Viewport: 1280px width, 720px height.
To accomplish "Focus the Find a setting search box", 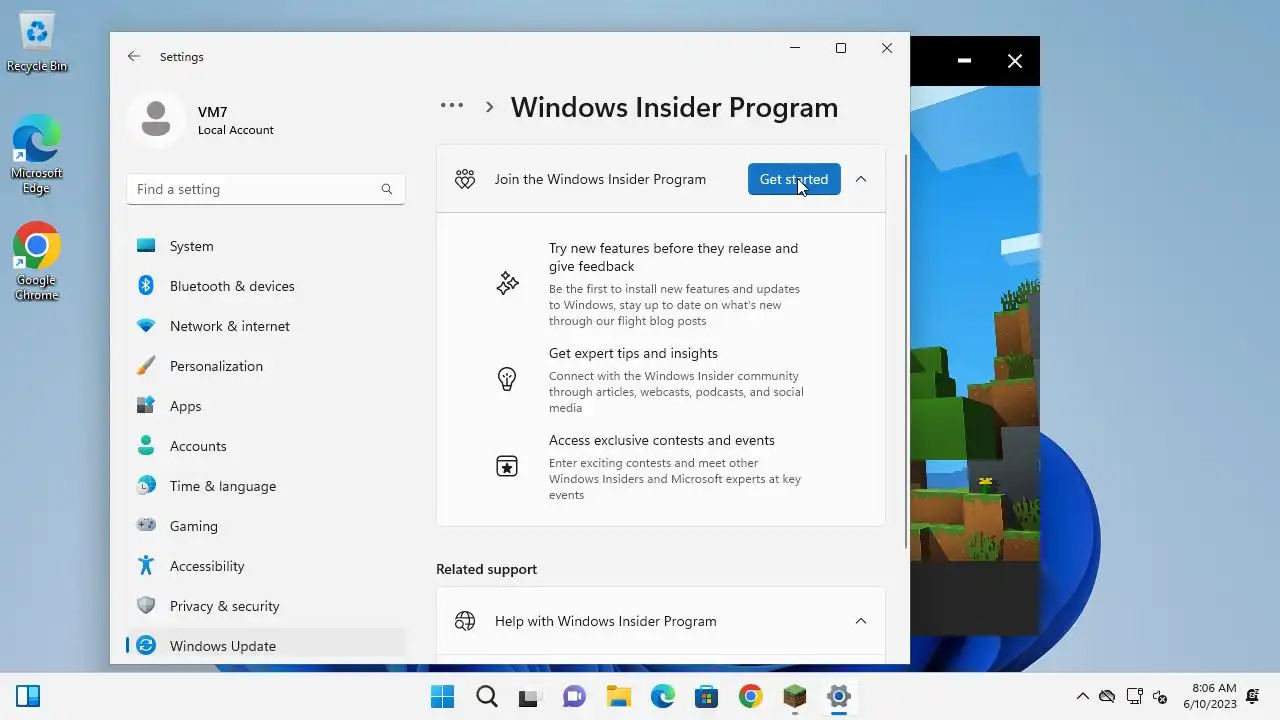I will [x=266, y=189].
